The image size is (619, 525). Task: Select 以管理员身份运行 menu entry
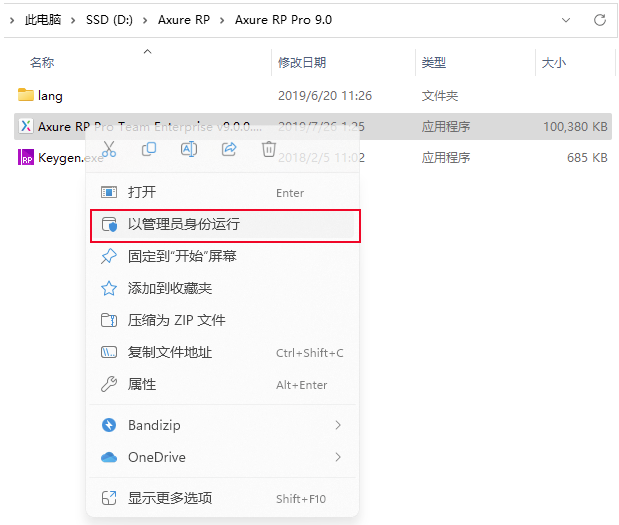[223, 224]
